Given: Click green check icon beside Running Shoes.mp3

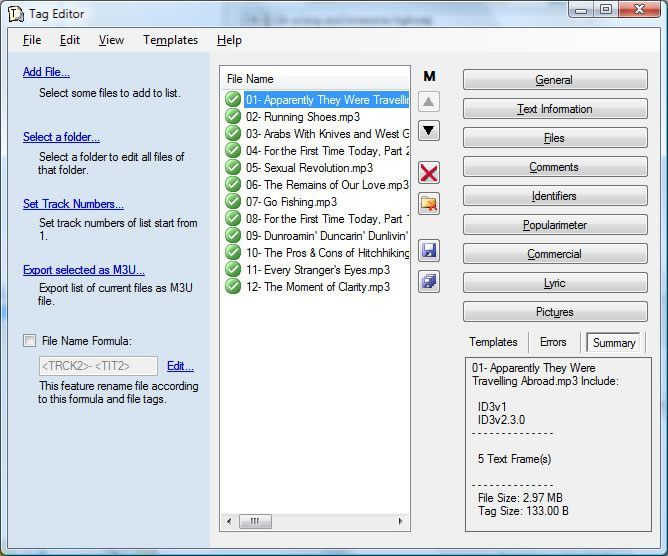Looking at the screenshot, I should click(233, 116).
